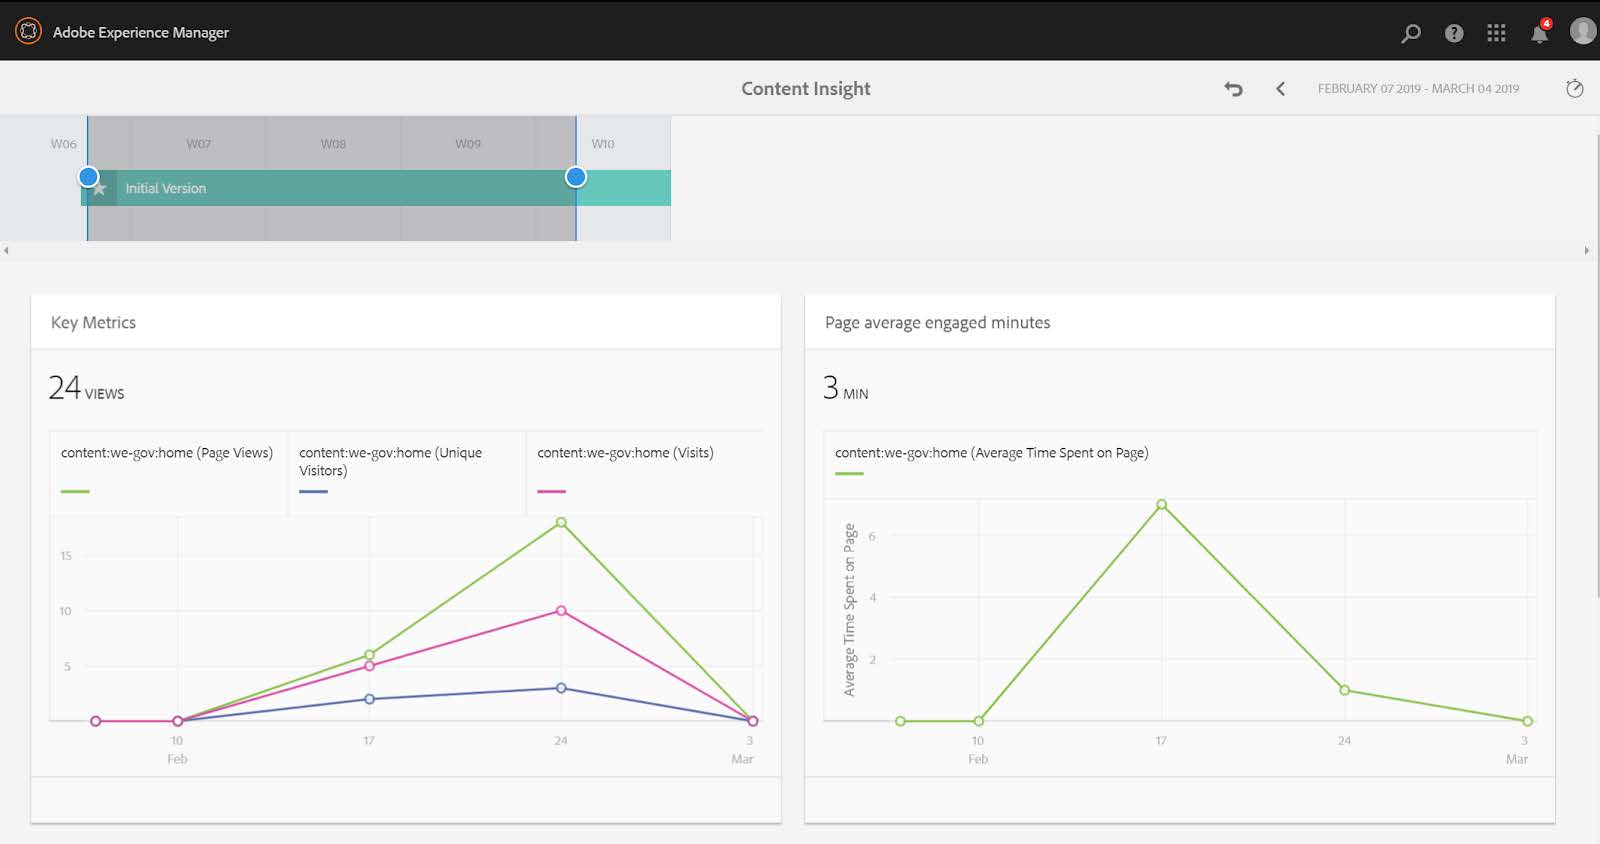Click the Adobe Experience Manager title link

pos(141,33)
